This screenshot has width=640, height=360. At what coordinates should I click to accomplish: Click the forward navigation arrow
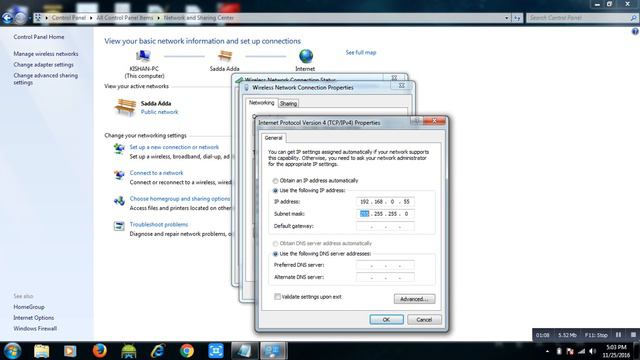(20, 18)
